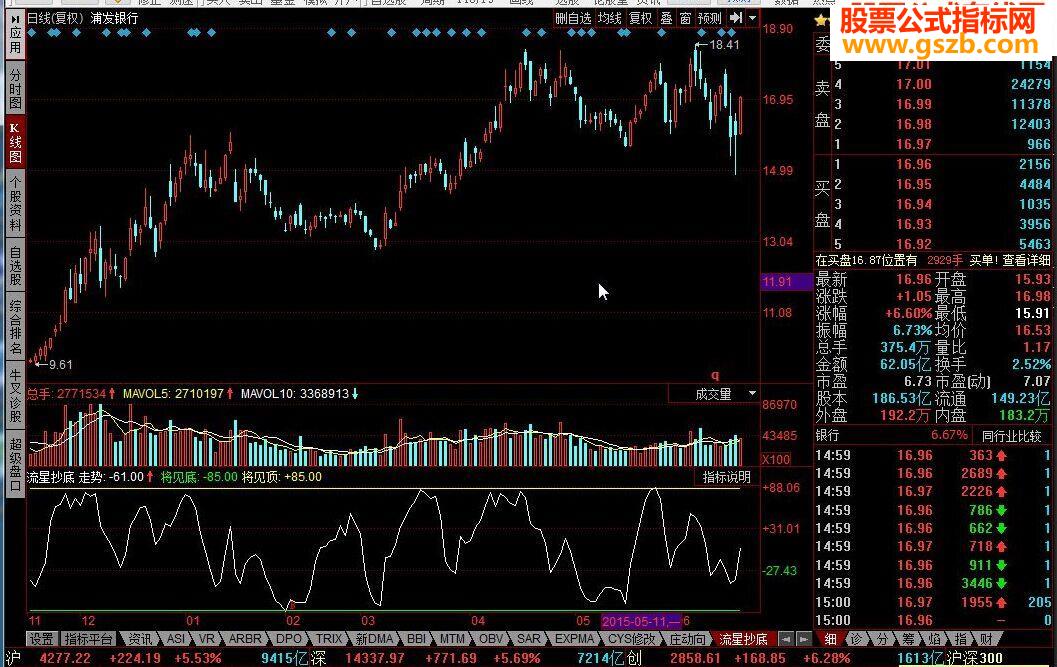The width and height of the screenshot is (1057, 667).
Task: Click sell level 1 price 16.97
Action: (913, 144)
